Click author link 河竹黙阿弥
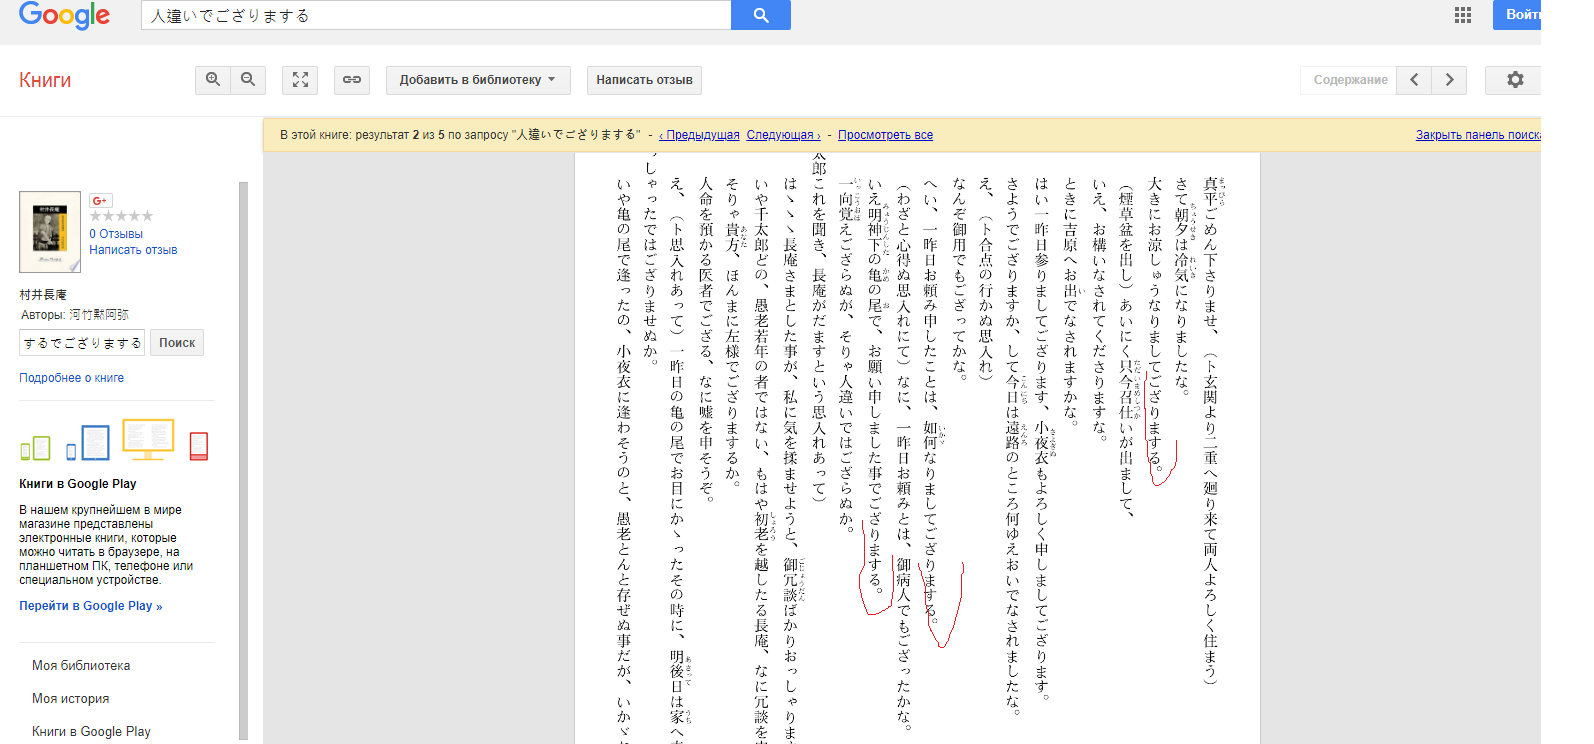This screenshot has height=744, width=1594. (x=99, y=314)
